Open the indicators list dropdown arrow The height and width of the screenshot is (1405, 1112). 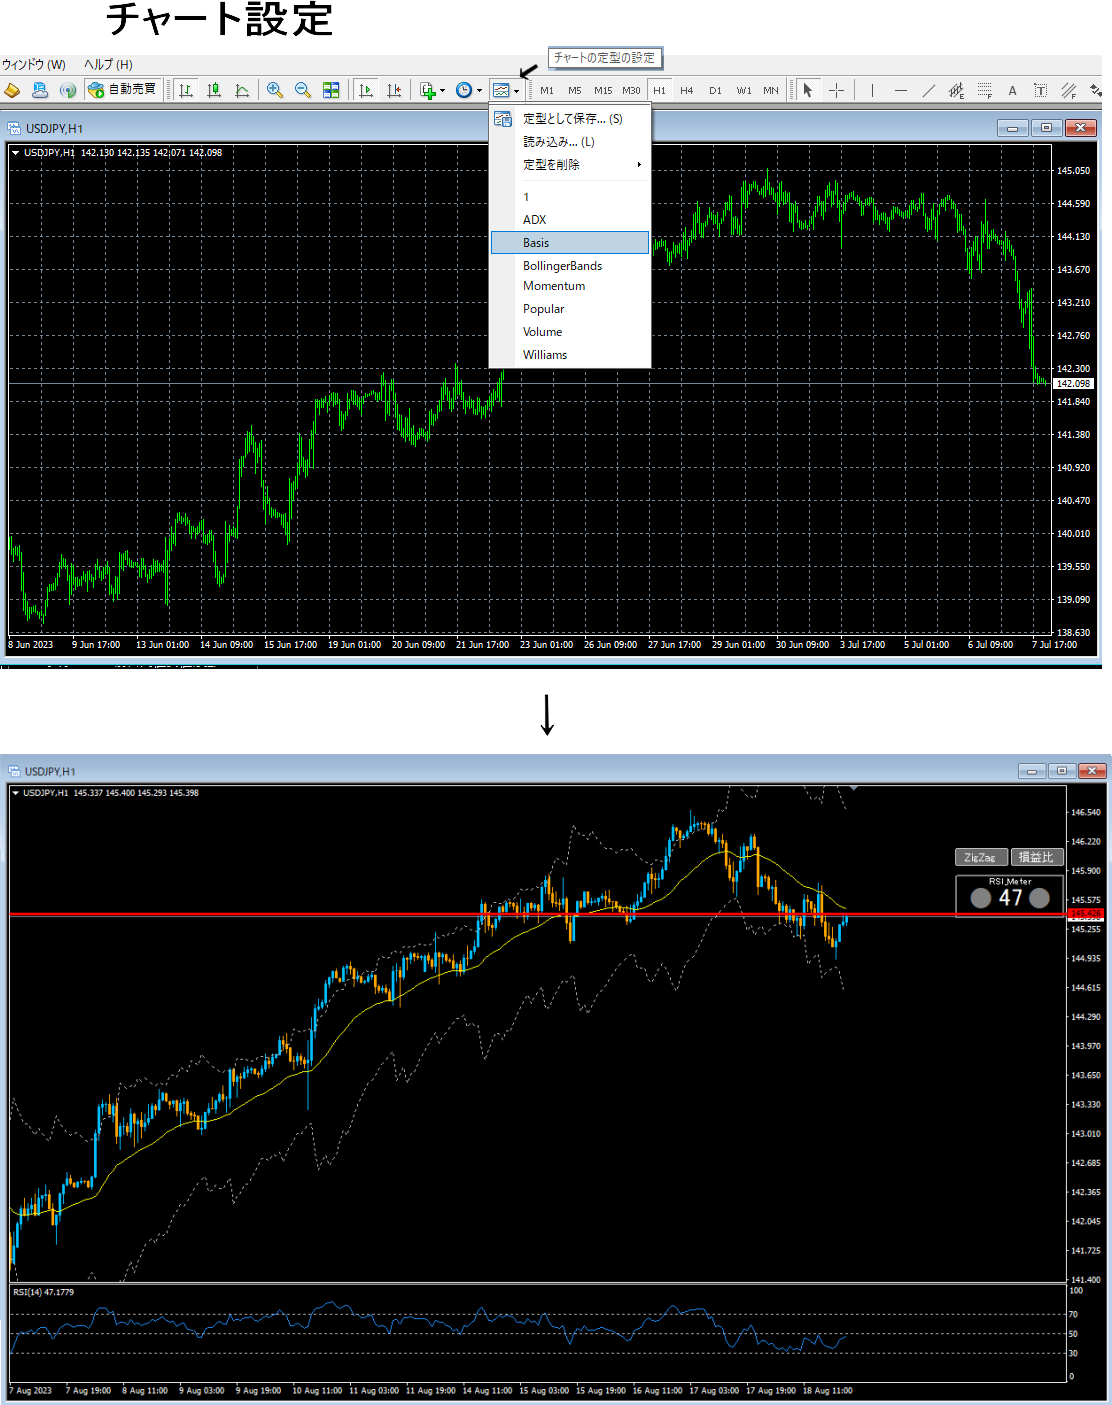[442, 91]
